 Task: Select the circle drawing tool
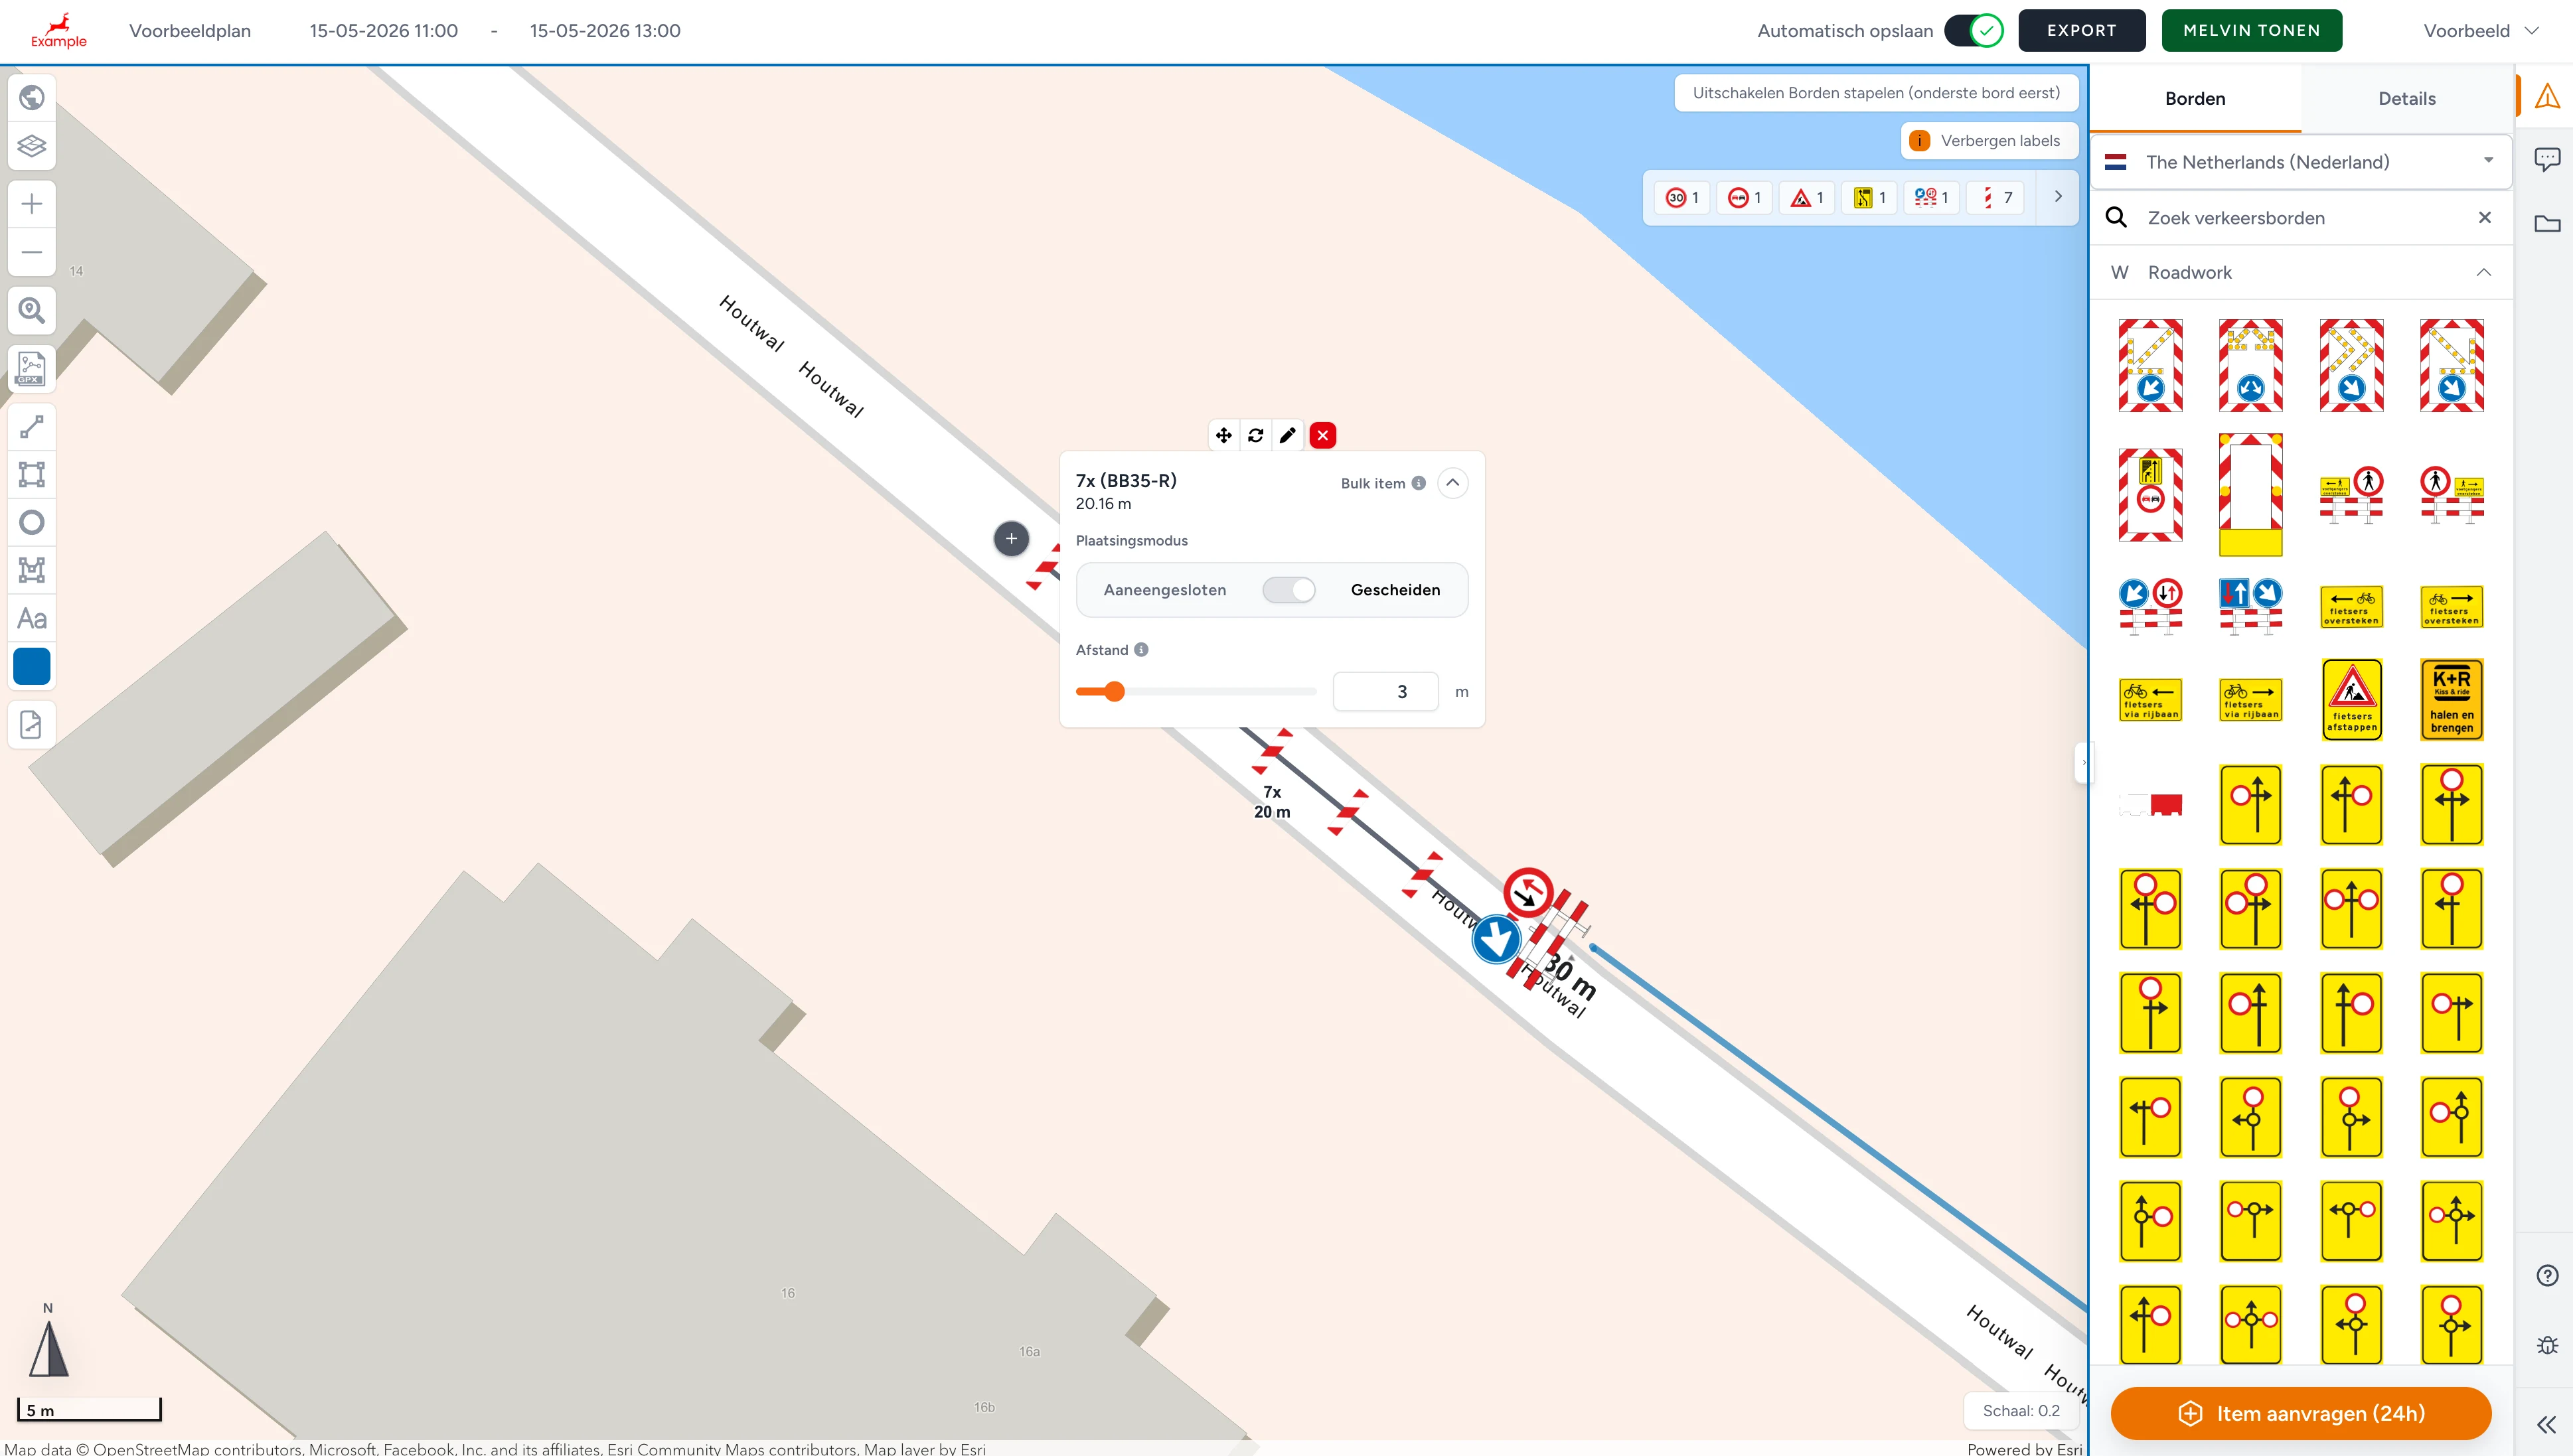coord(32,522)
